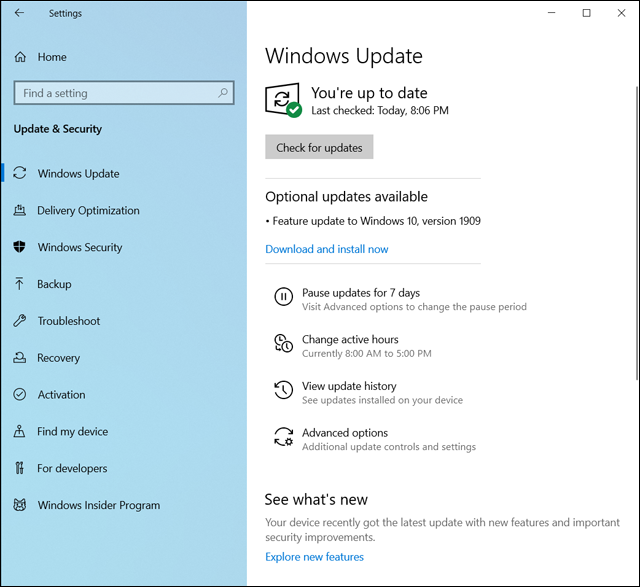
Task: Click Download and install now link
Action: pyautogui.click(x=327, y=249)
